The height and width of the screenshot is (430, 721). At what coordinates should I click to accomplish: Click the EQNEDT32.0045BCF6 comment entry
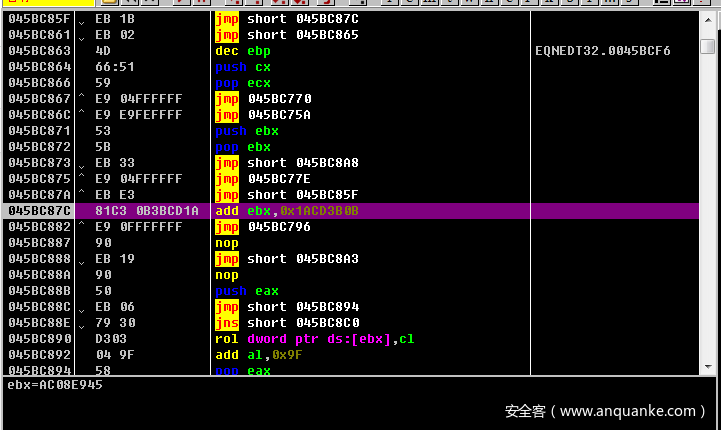[603, 51]
